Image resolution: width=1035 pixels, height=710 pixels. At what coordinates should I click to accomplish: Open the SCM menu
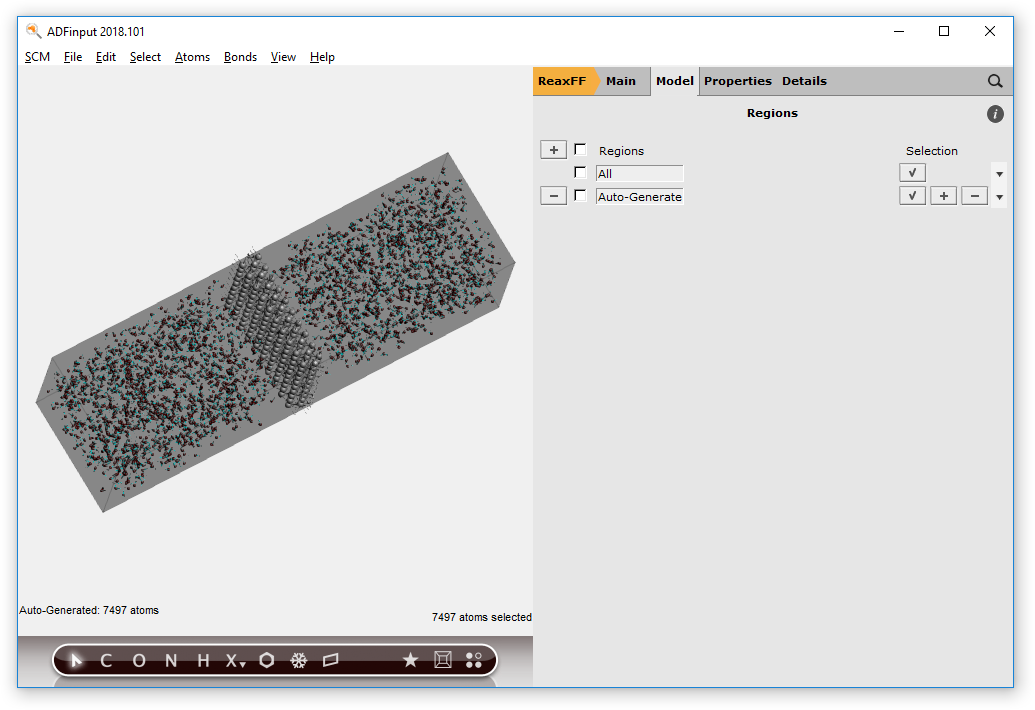pos(38,57)
